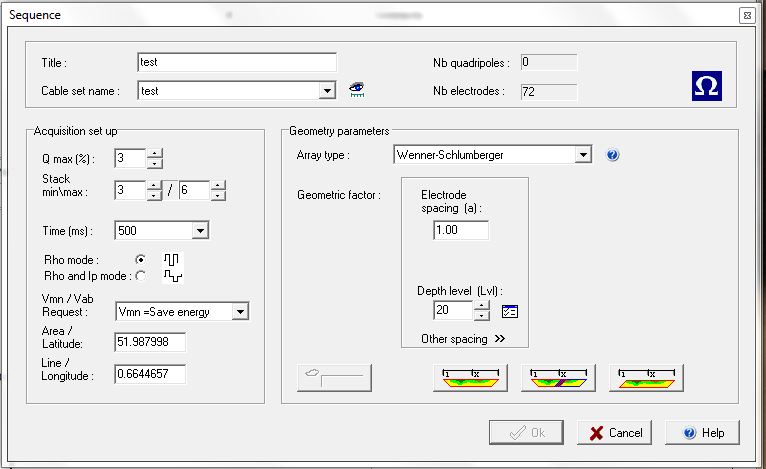Click the square-wave icon for Rho mode
The image size is (766, 469).
(x=171, y=260)
